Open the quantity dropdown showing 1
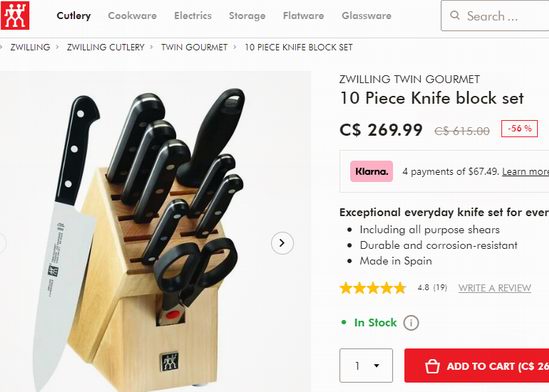Image resolution: width=549 pixels, height=392 pixels. 366,366
